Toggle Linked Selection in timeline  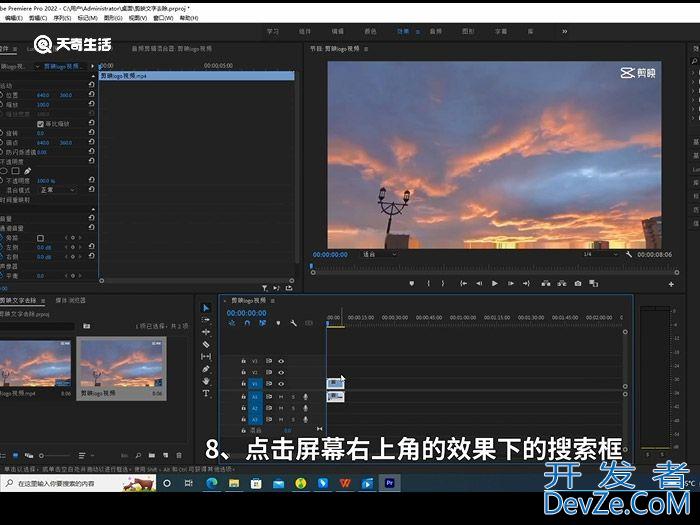coord(262,323)
